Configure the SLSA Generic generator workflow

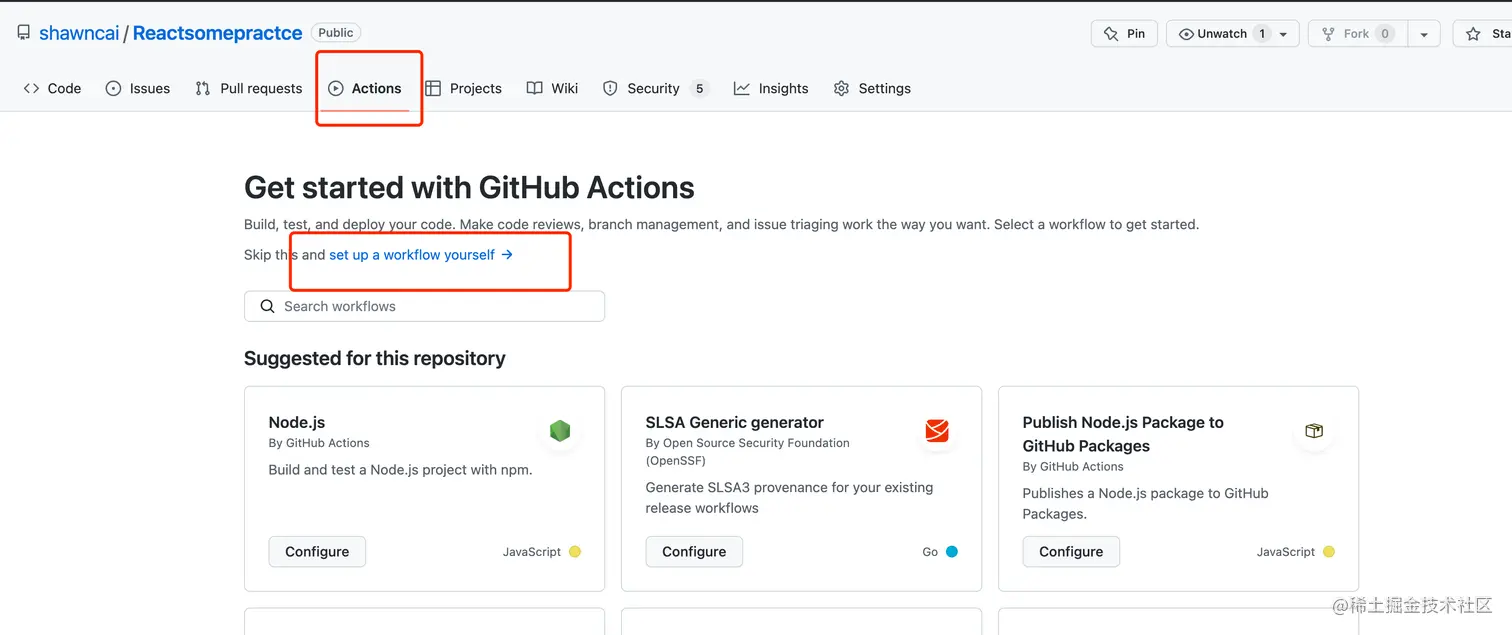click(694, 551)
